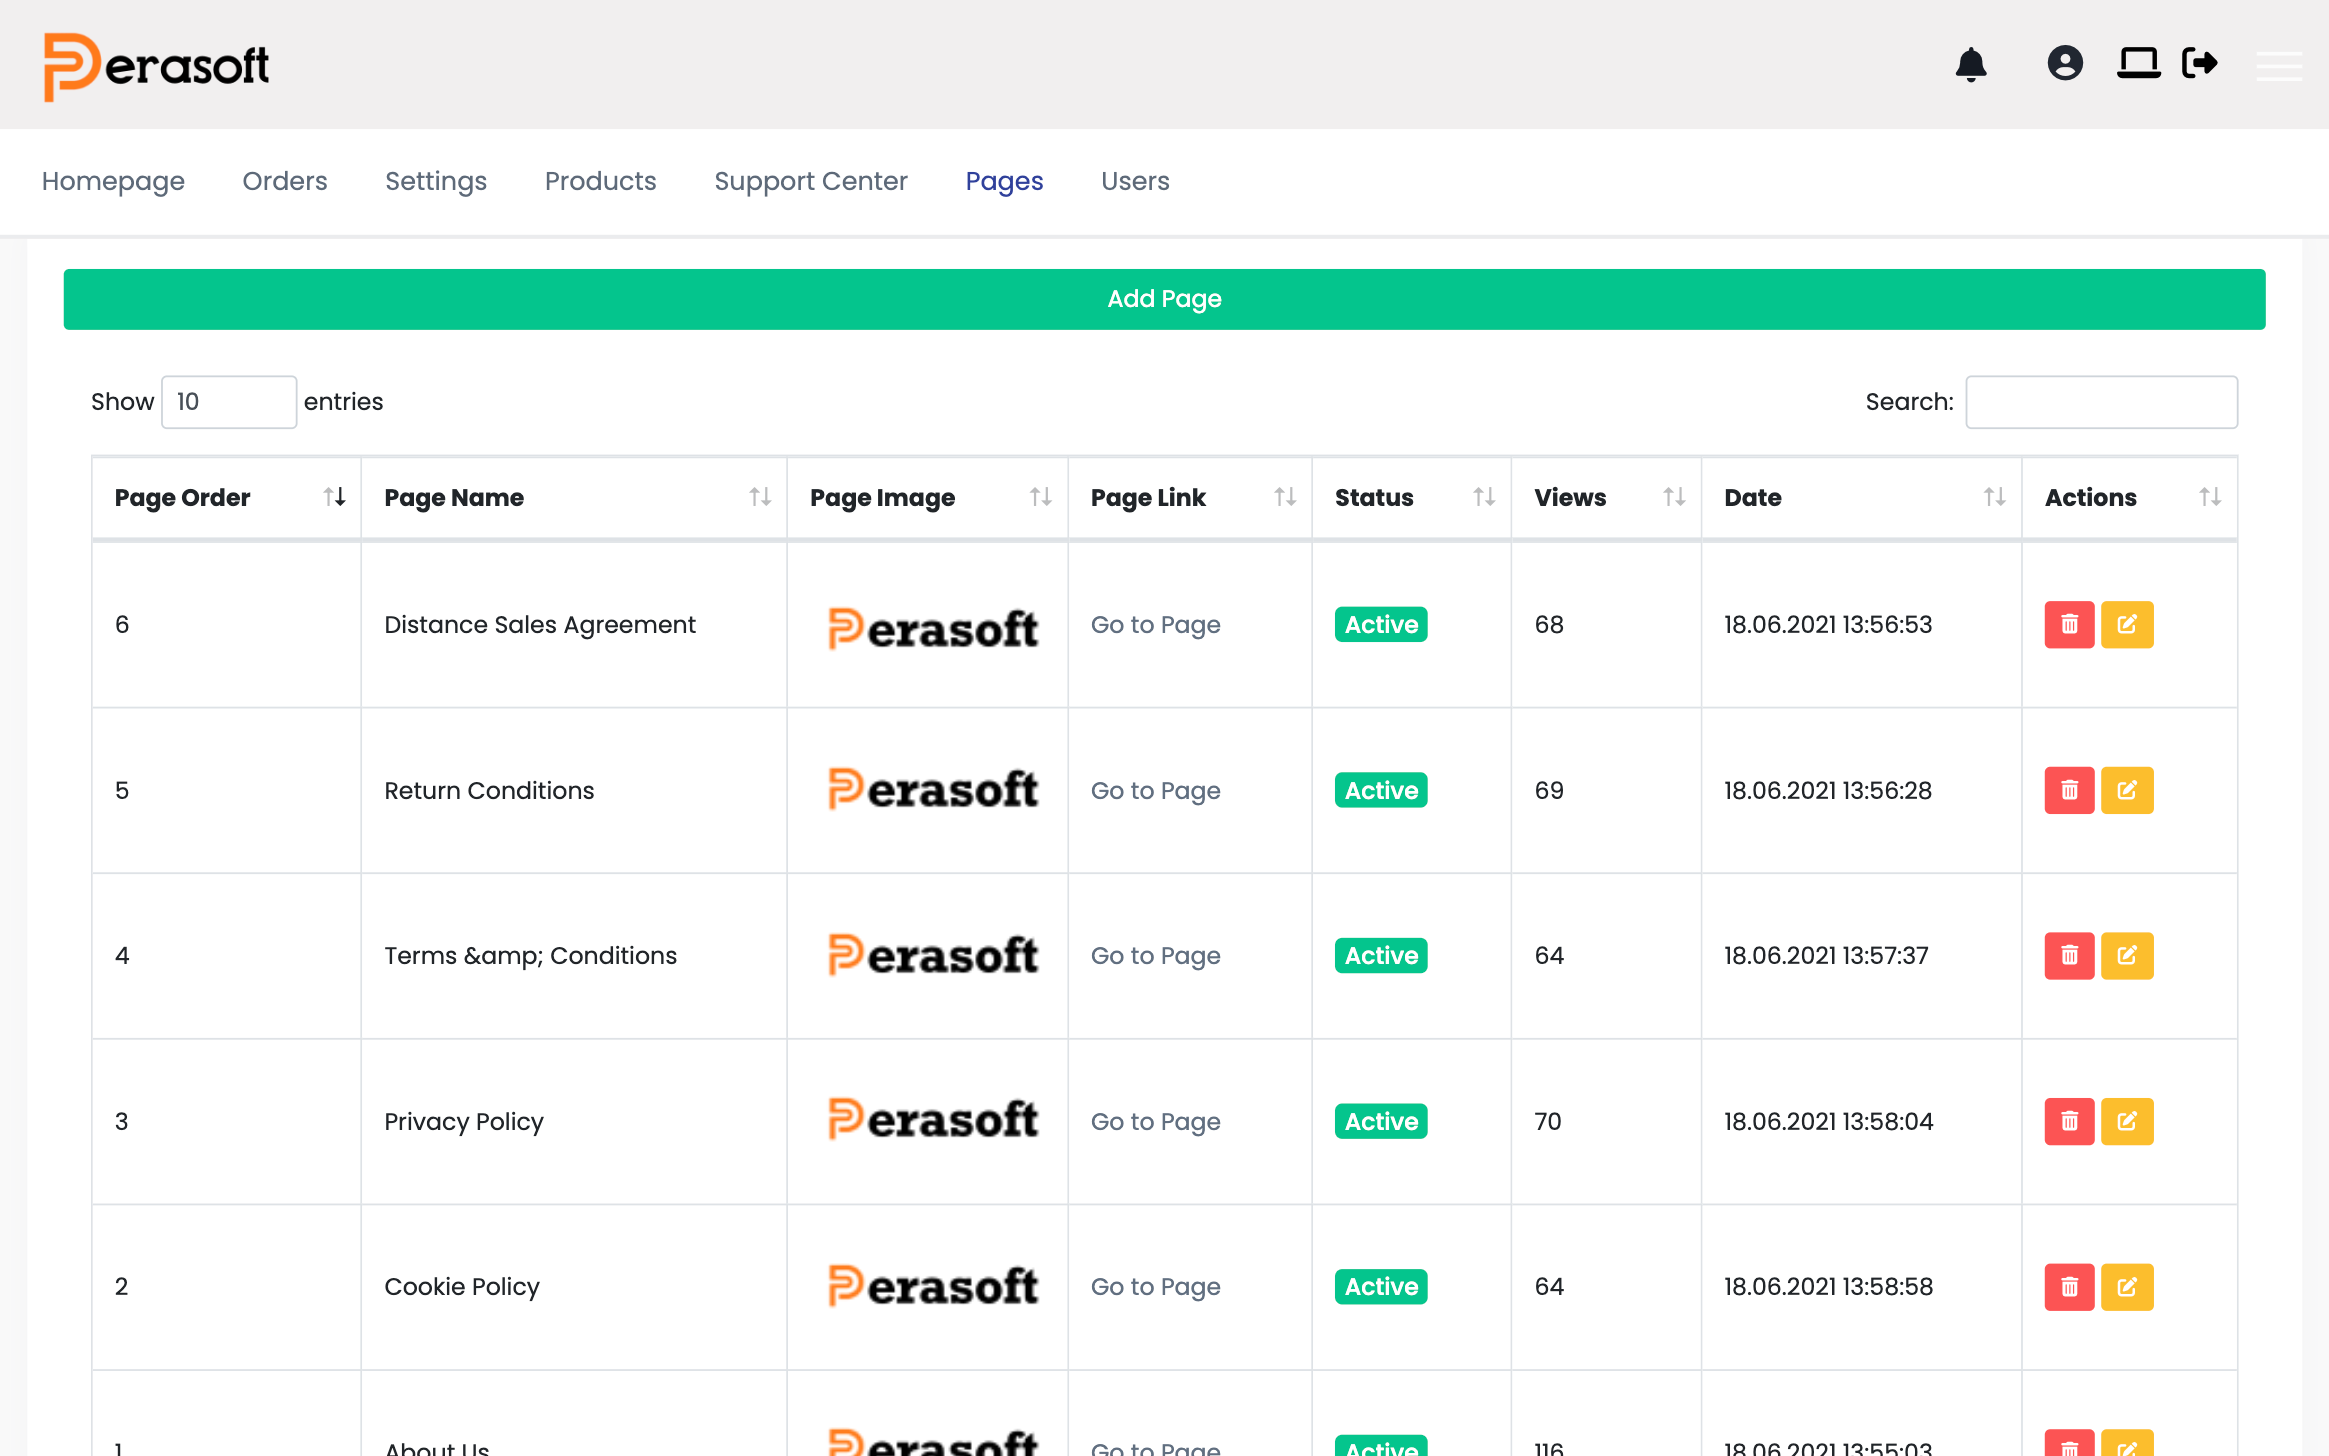Delete the Distance Sales Agreement page

tap(2069, 625)
